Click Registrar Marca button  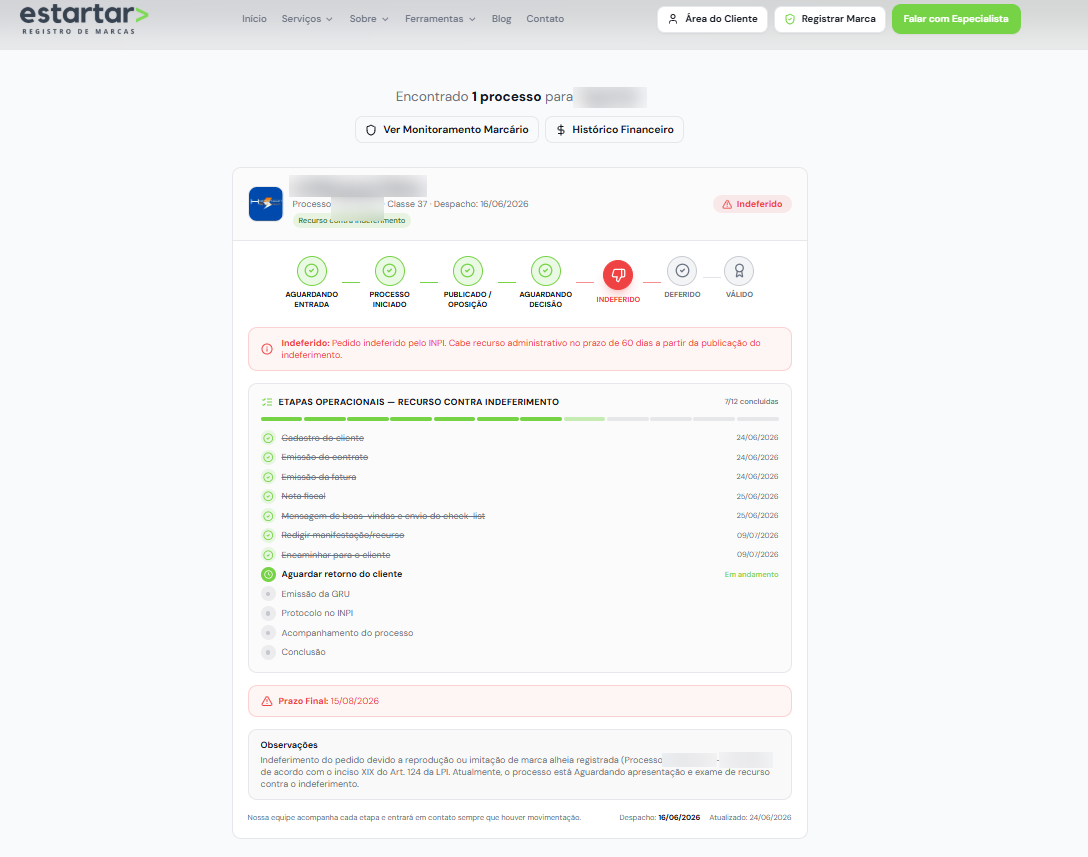(x=830, y=19)
